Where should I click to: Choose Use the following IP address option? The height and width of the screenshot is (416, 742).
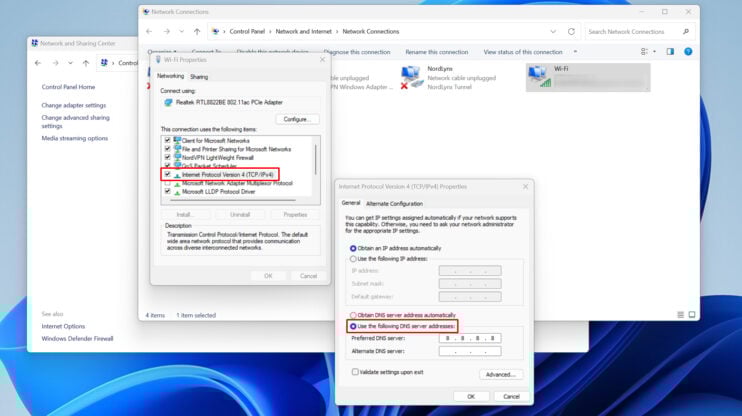[x=353, y=258]
